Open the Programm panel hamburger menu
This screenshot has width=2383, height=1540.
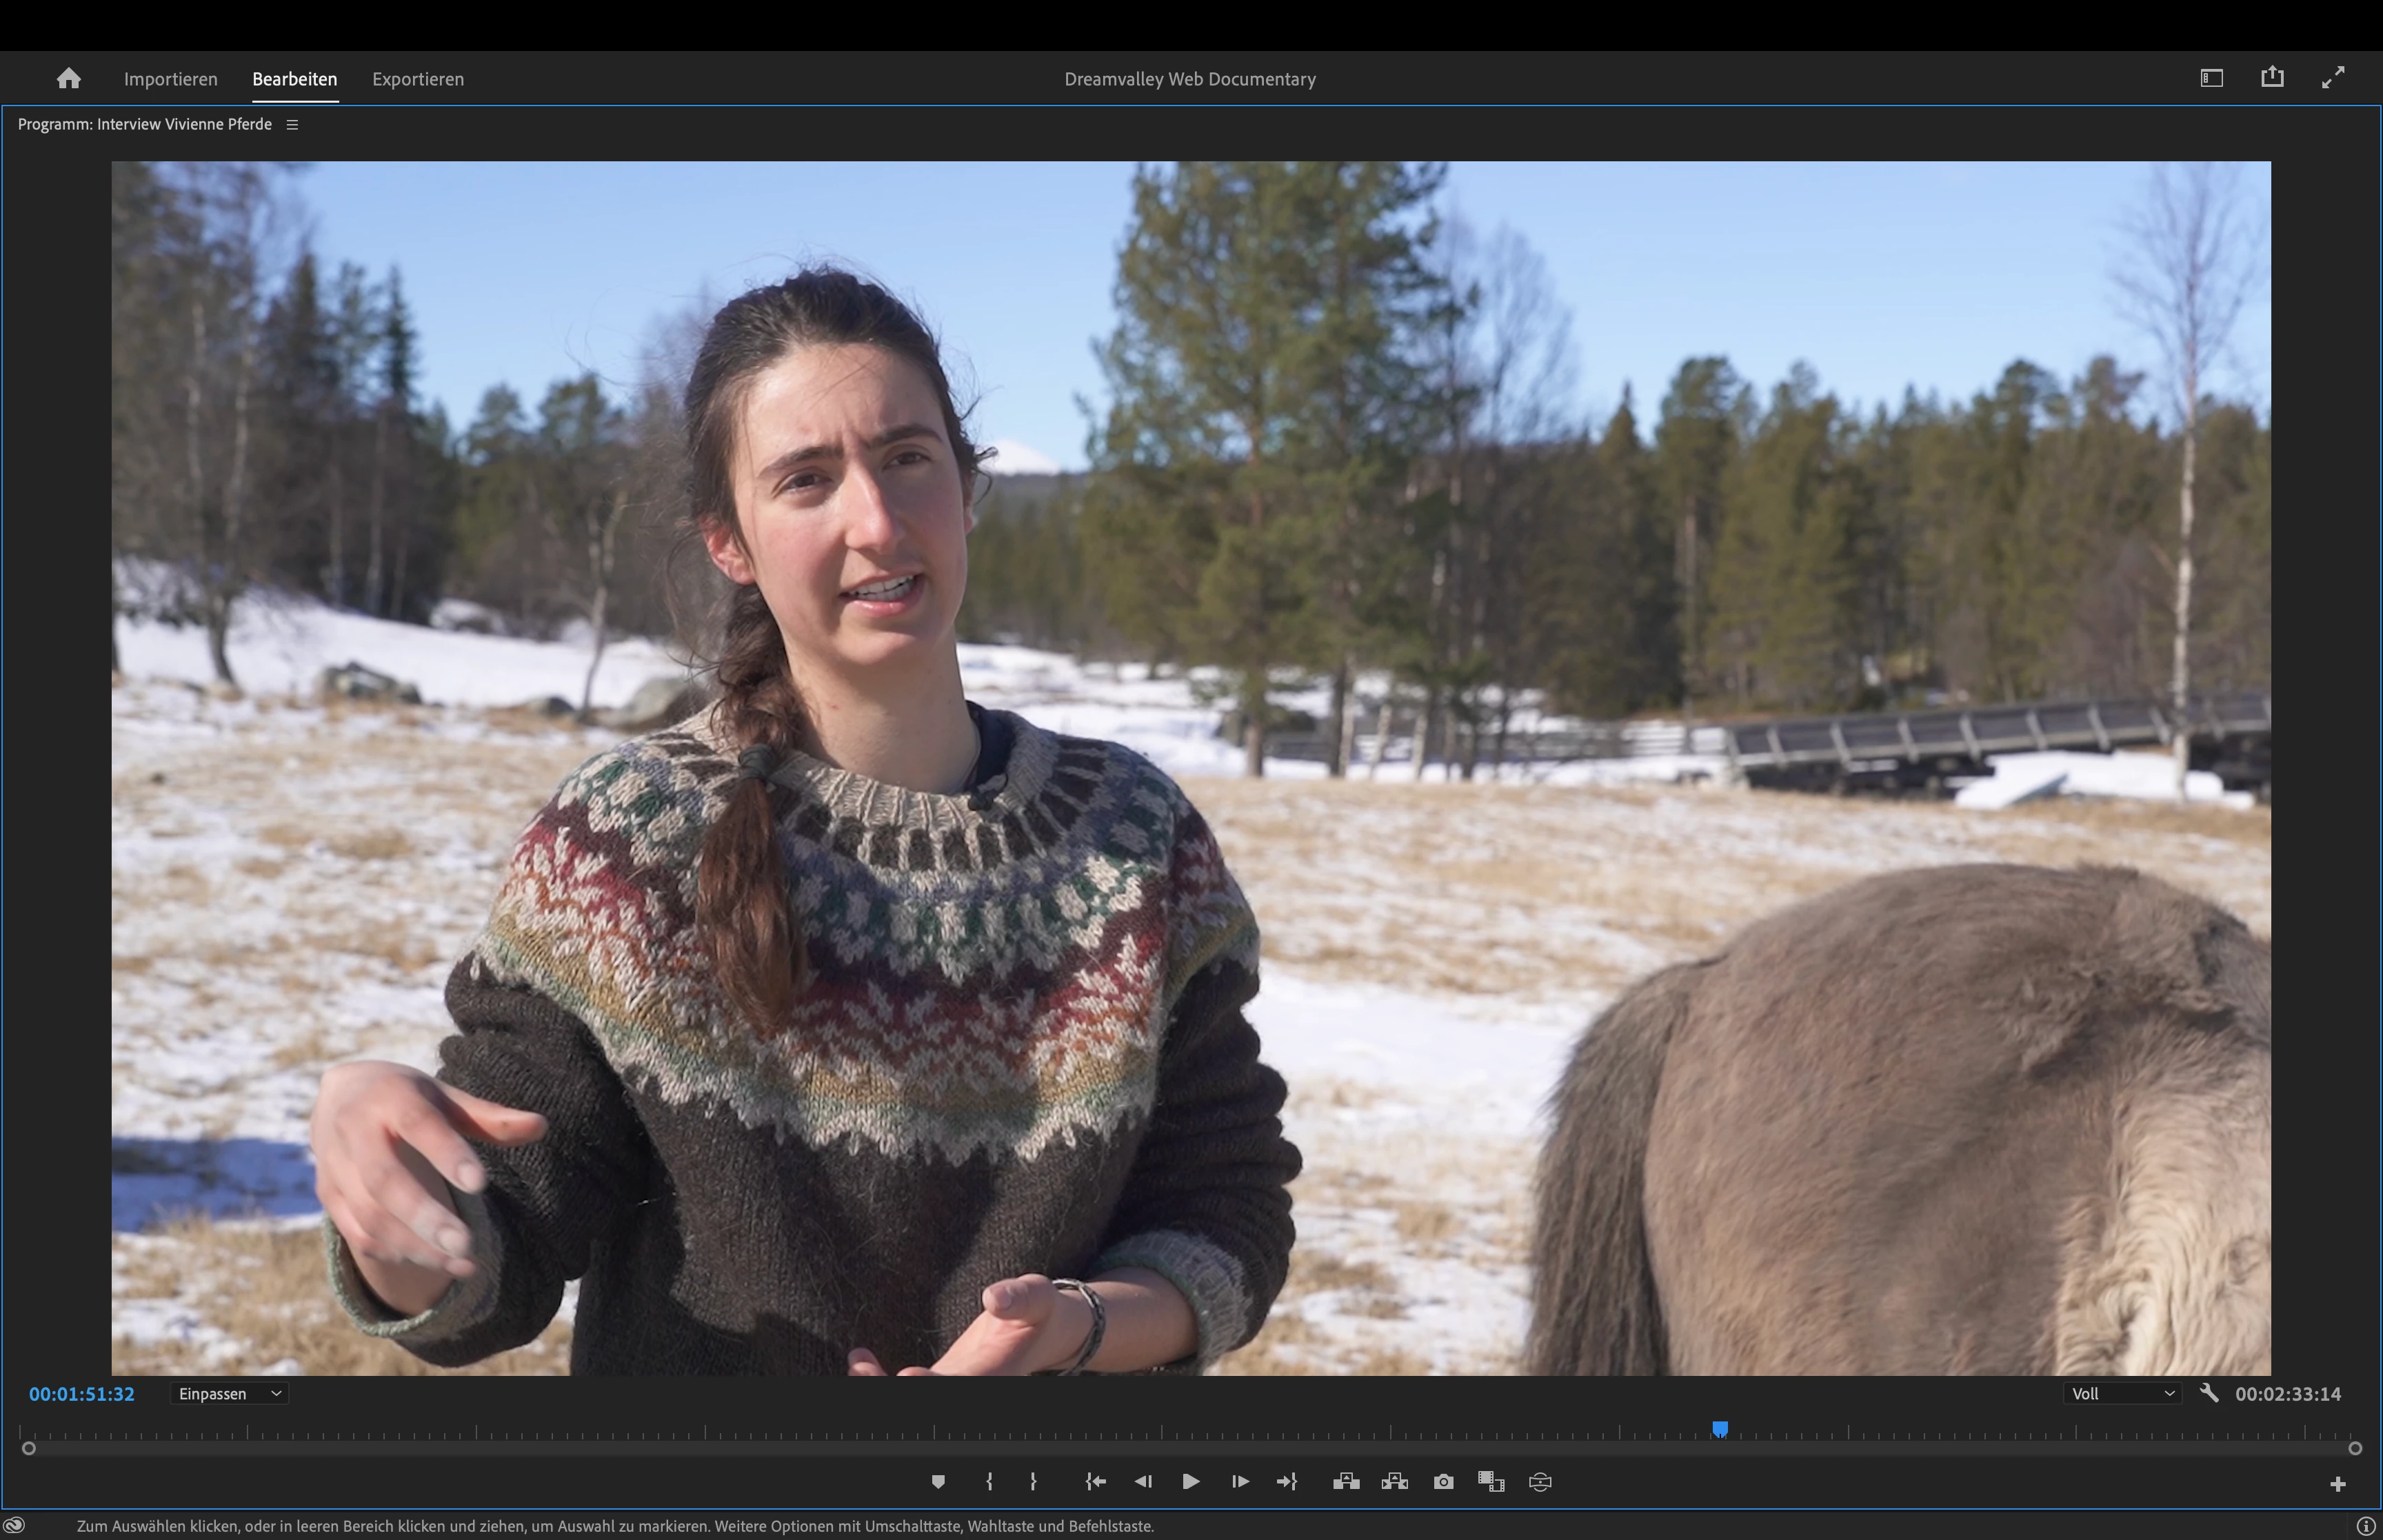pyautogui.click(x=292, y=125)
